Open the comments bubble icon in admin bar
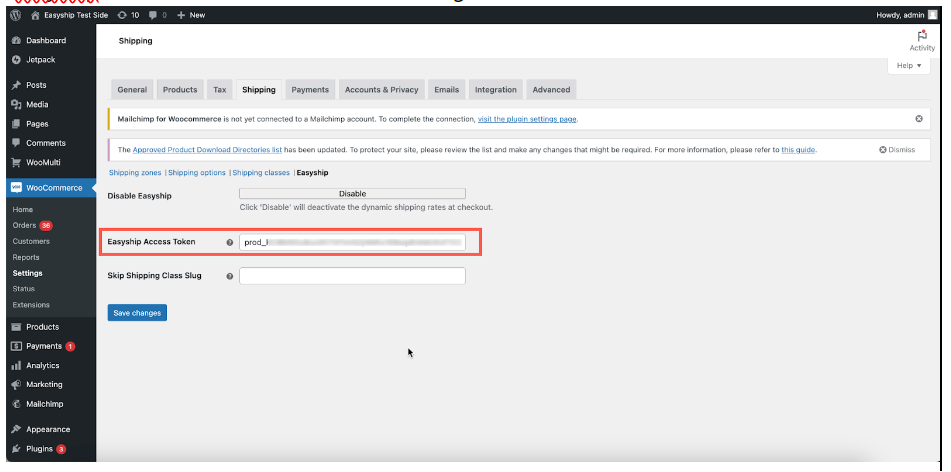 (153, 15)
